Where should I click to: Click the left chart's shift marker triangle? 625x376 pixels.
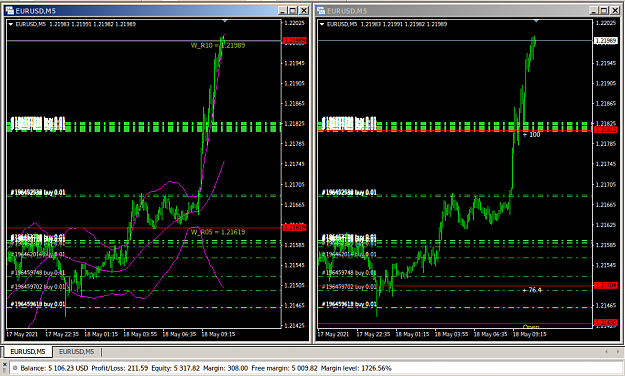pos(225,20)
